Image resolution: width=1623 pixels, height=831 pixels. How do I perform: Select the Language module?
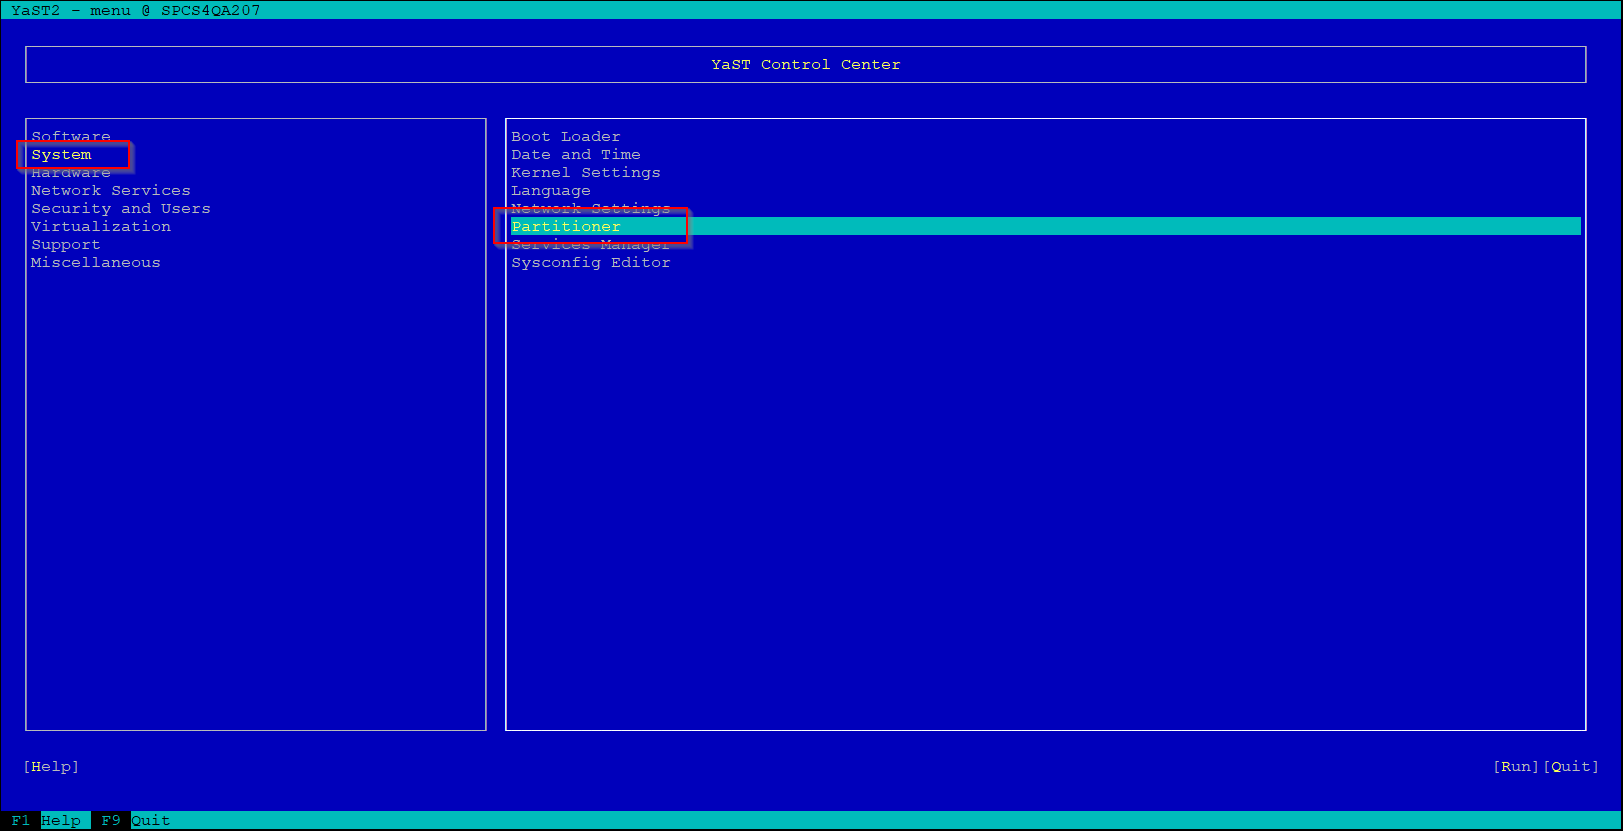(x=551, y=191)
